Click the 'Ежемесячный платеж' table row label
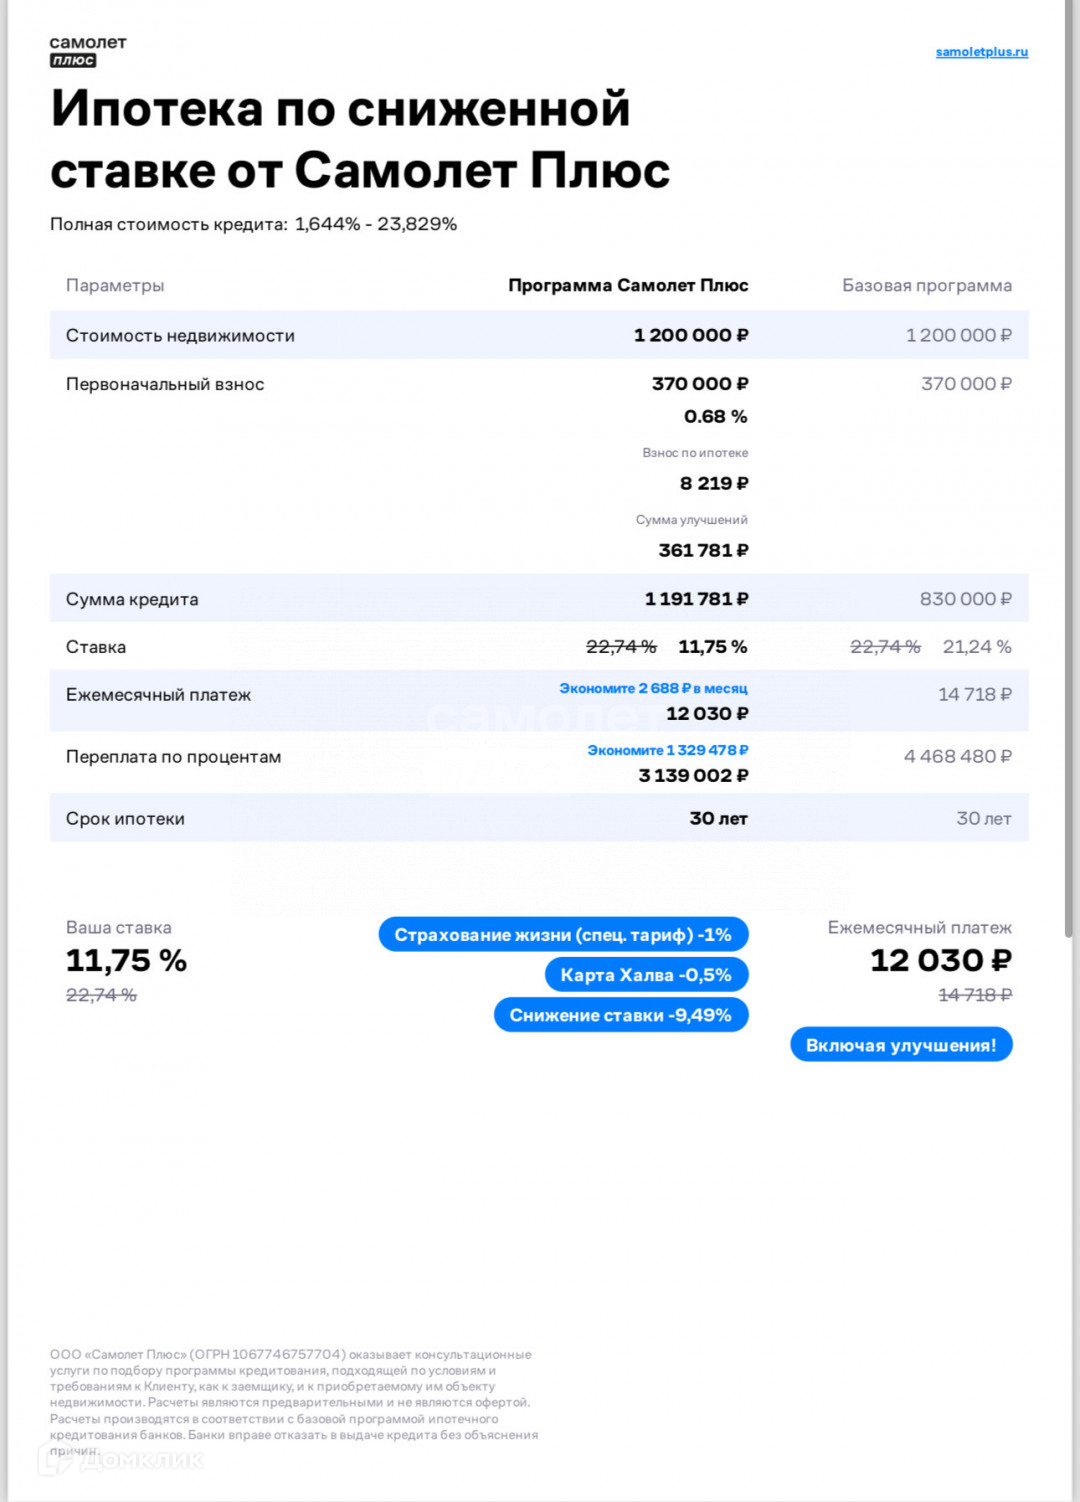The width and height of the screenshot is (1080, 1502). click(158, 695)
